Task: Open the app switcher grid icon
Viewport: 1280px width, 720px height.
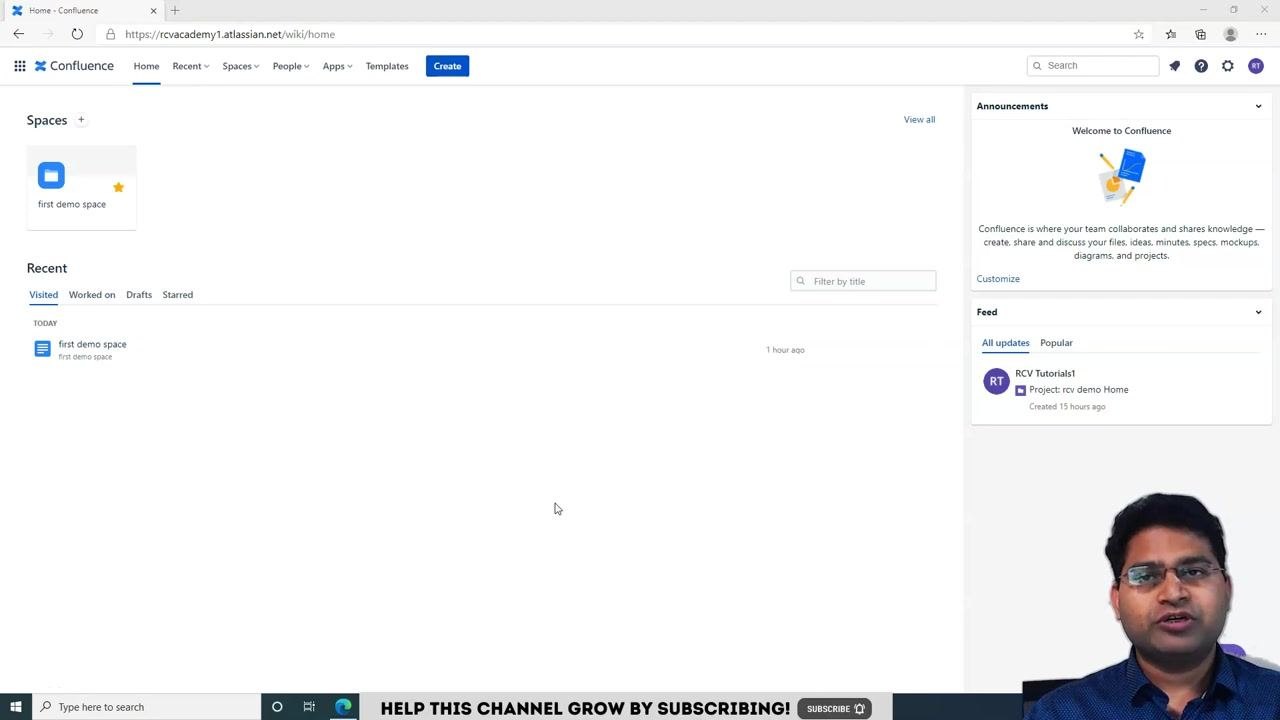Action: [20, 66]
